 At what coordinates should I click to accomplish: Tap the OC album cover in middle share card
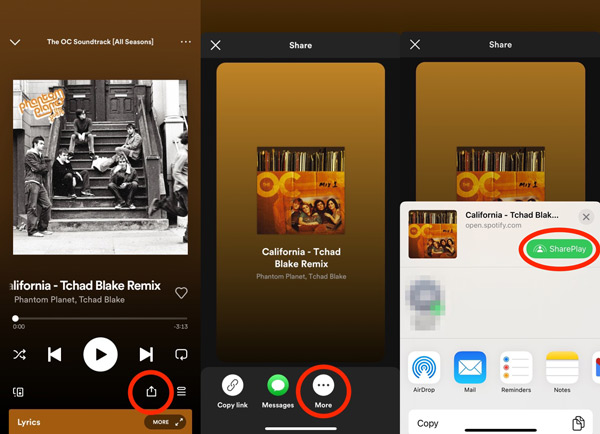pos(301,191)
